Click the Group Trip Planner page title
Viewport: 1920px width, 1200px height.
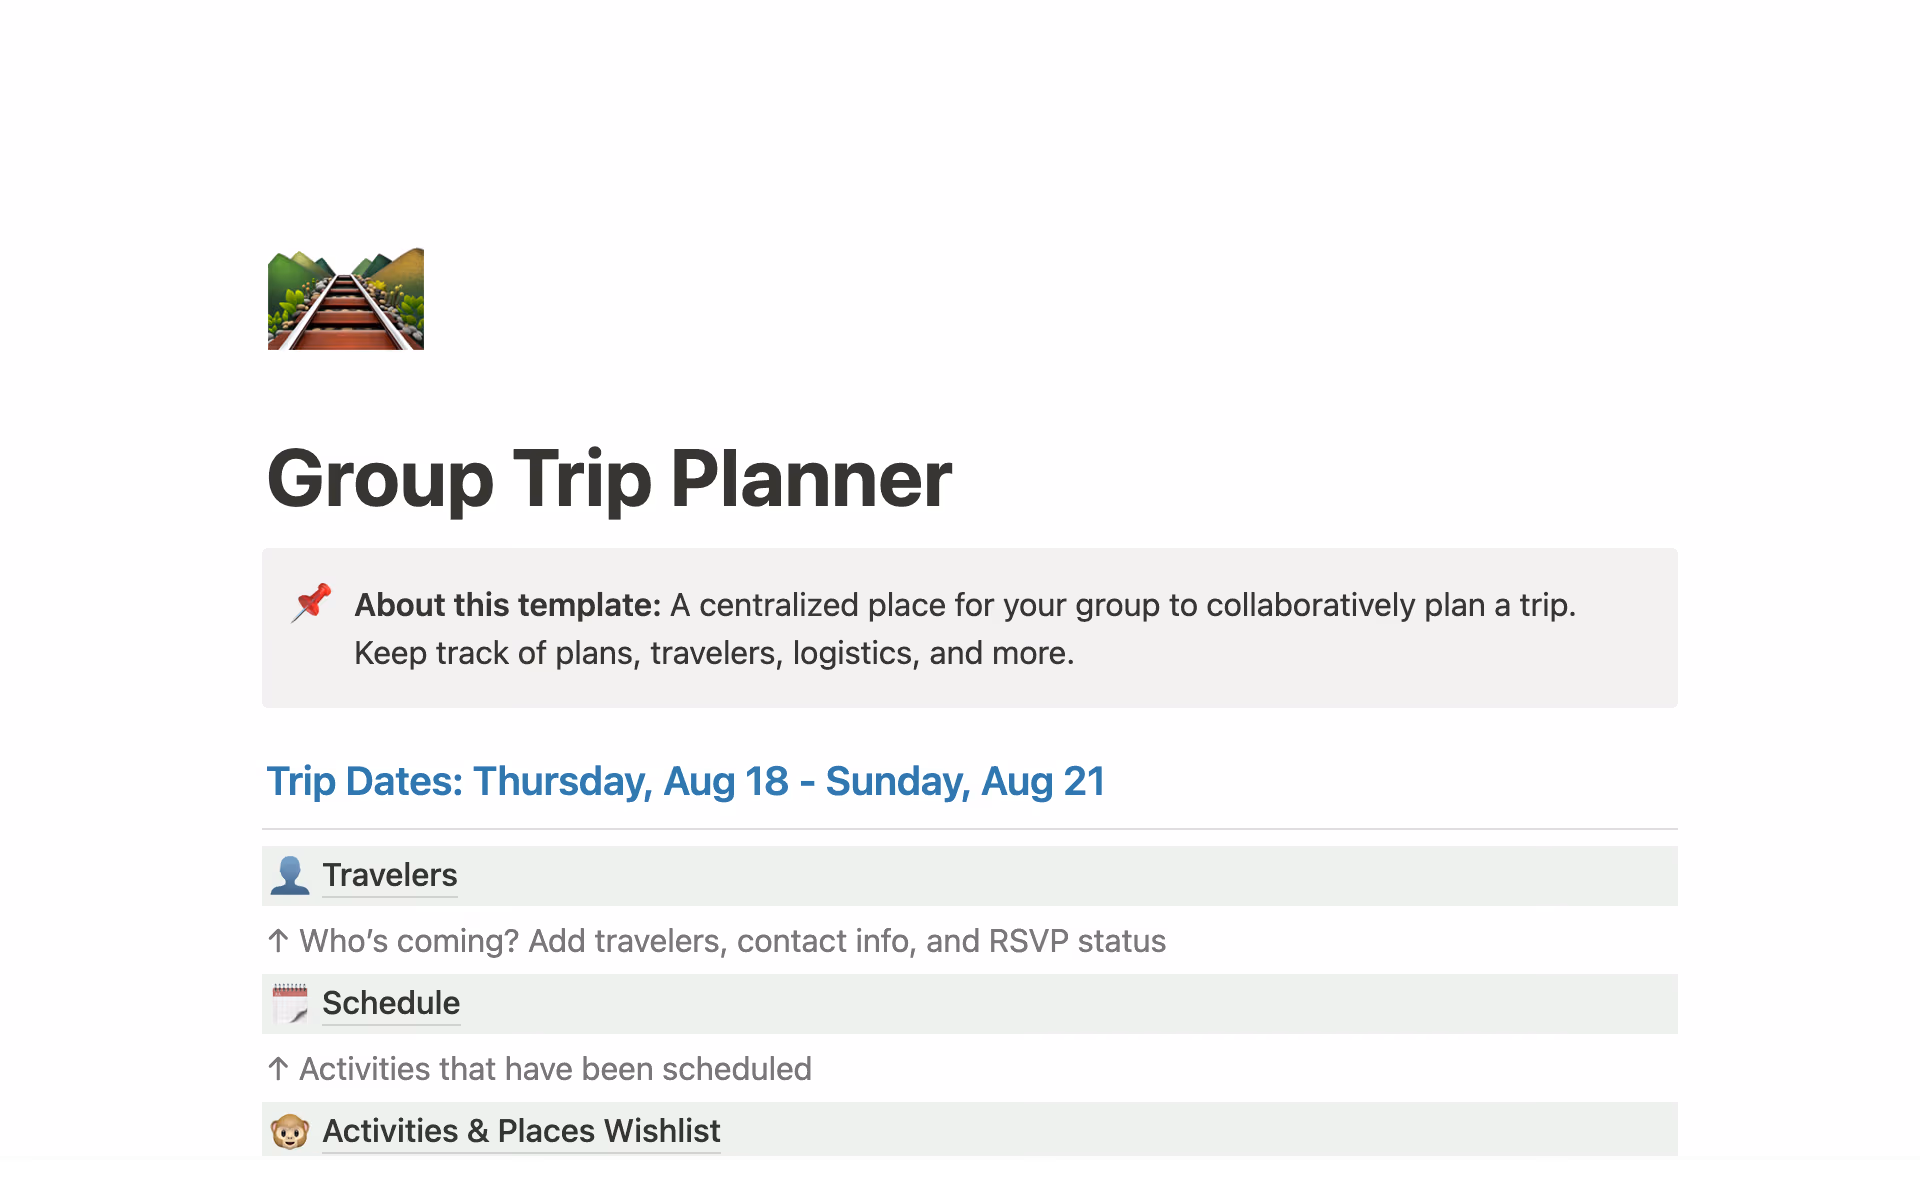click(x=609, y=479)
